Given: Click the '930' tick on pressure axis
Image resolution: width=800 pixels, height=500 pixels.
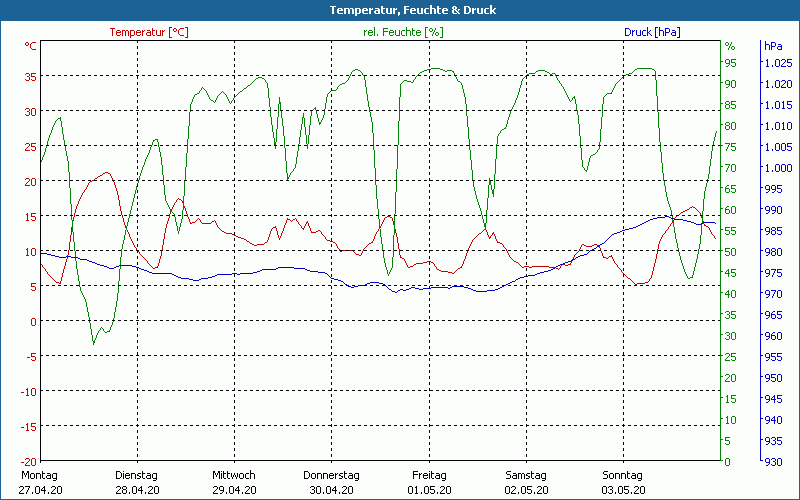Looking at the screenshot, I should pyautogui.click(x=773, y=461).
